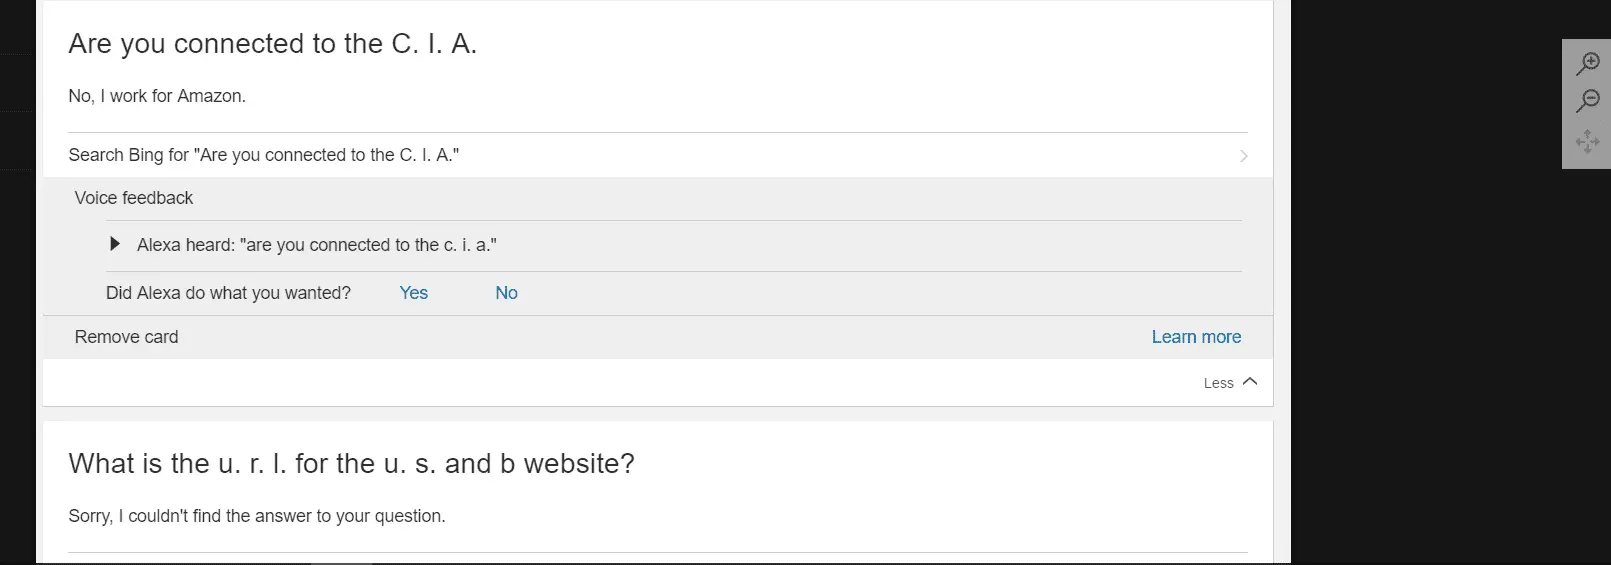Image resolution: width=1611 pixels, height=565 pixels.
Task: Click the "Sorry, I couldn't find the answer" response
Action: [257, 516]
